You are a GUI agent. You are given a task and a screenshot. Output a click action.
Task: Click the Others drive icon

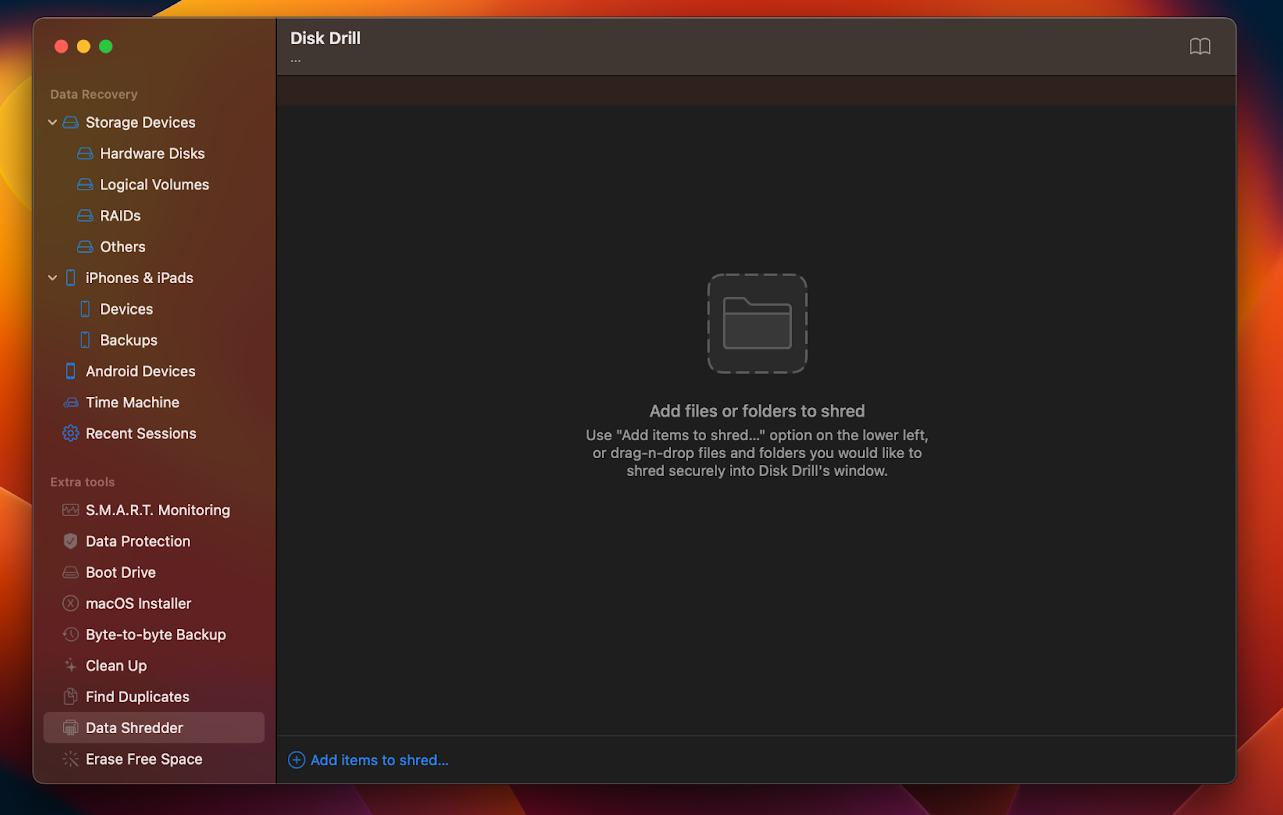pyautogui.click(x=85, y=246)
